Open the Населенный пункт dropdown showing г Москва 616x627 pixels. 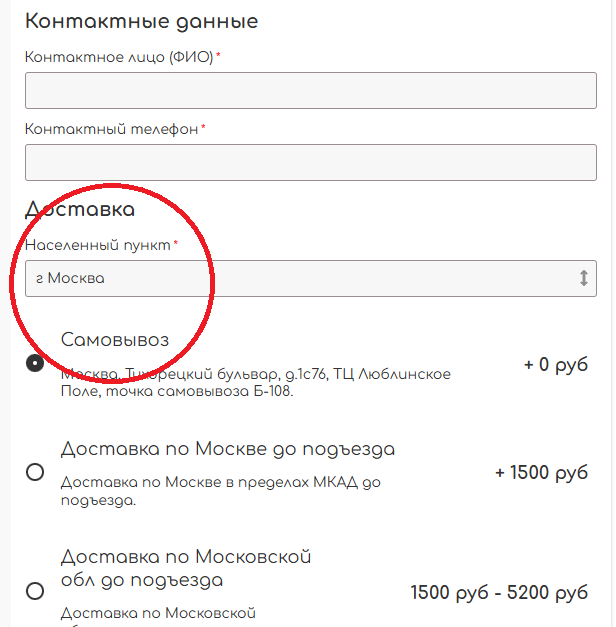click(300, 279)
